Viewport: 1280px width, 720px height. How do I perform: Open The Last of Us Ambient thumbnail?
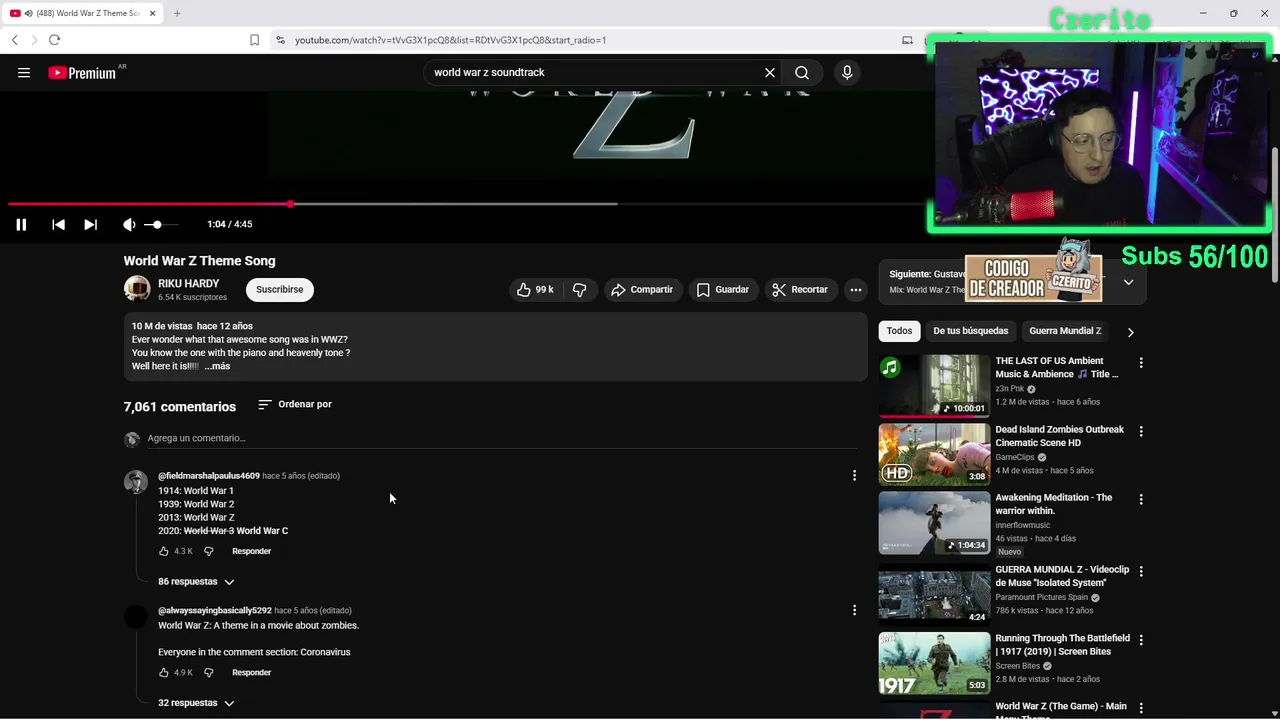tap(934, 385)
